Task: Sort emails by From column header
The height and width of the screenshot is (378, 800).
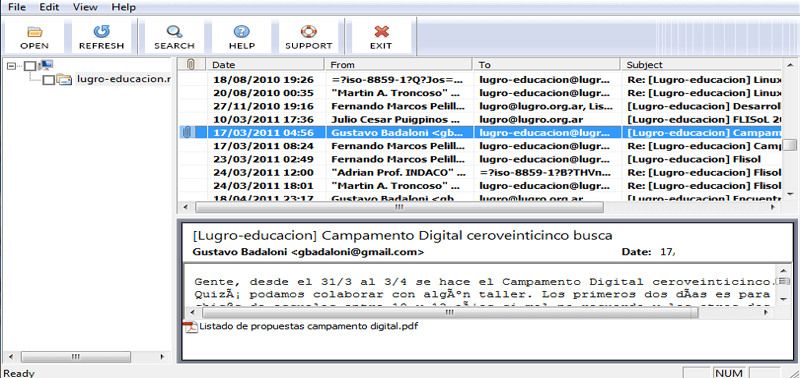Action: (398, 65)
